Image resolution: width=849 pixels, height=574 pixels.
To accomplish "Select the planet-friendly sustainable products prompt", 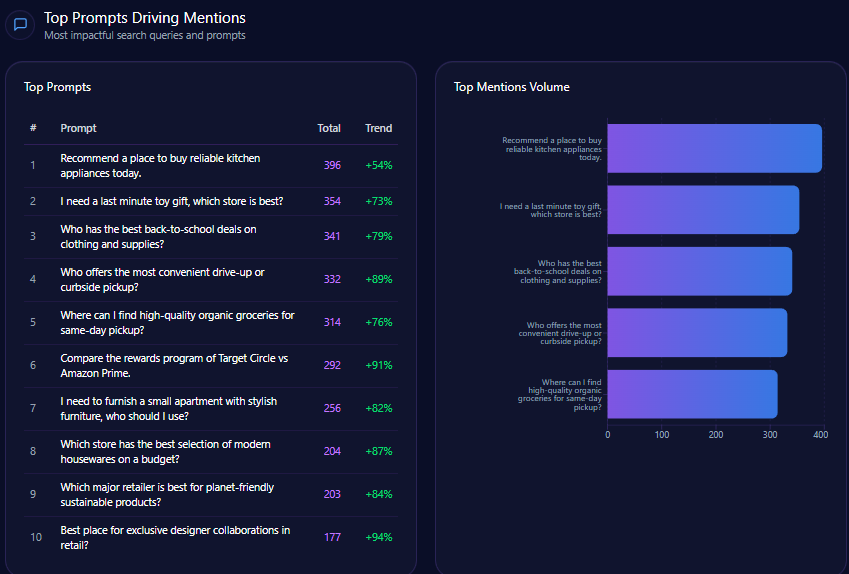I will (166, 494).
